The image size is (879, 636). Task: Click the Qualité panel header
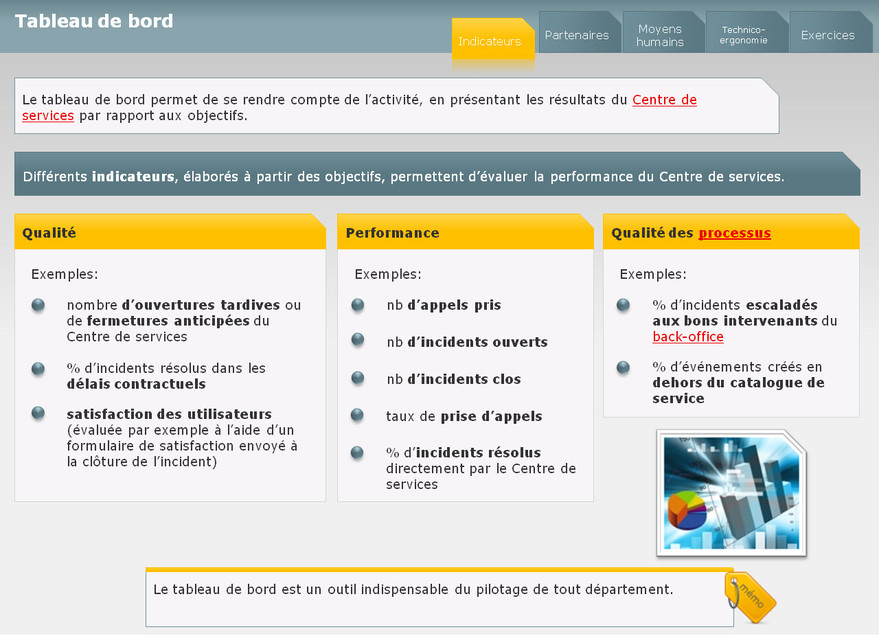[170, 232]
